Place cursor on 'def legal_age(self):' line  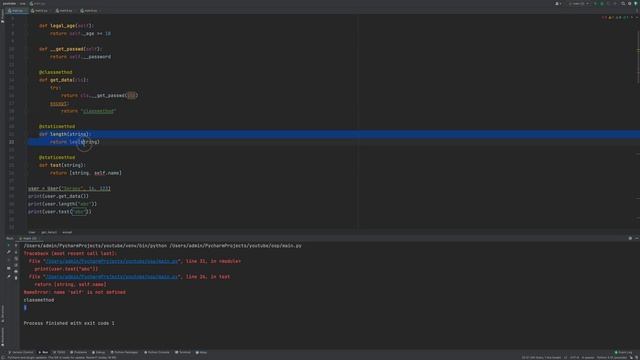tap(66, 26)
